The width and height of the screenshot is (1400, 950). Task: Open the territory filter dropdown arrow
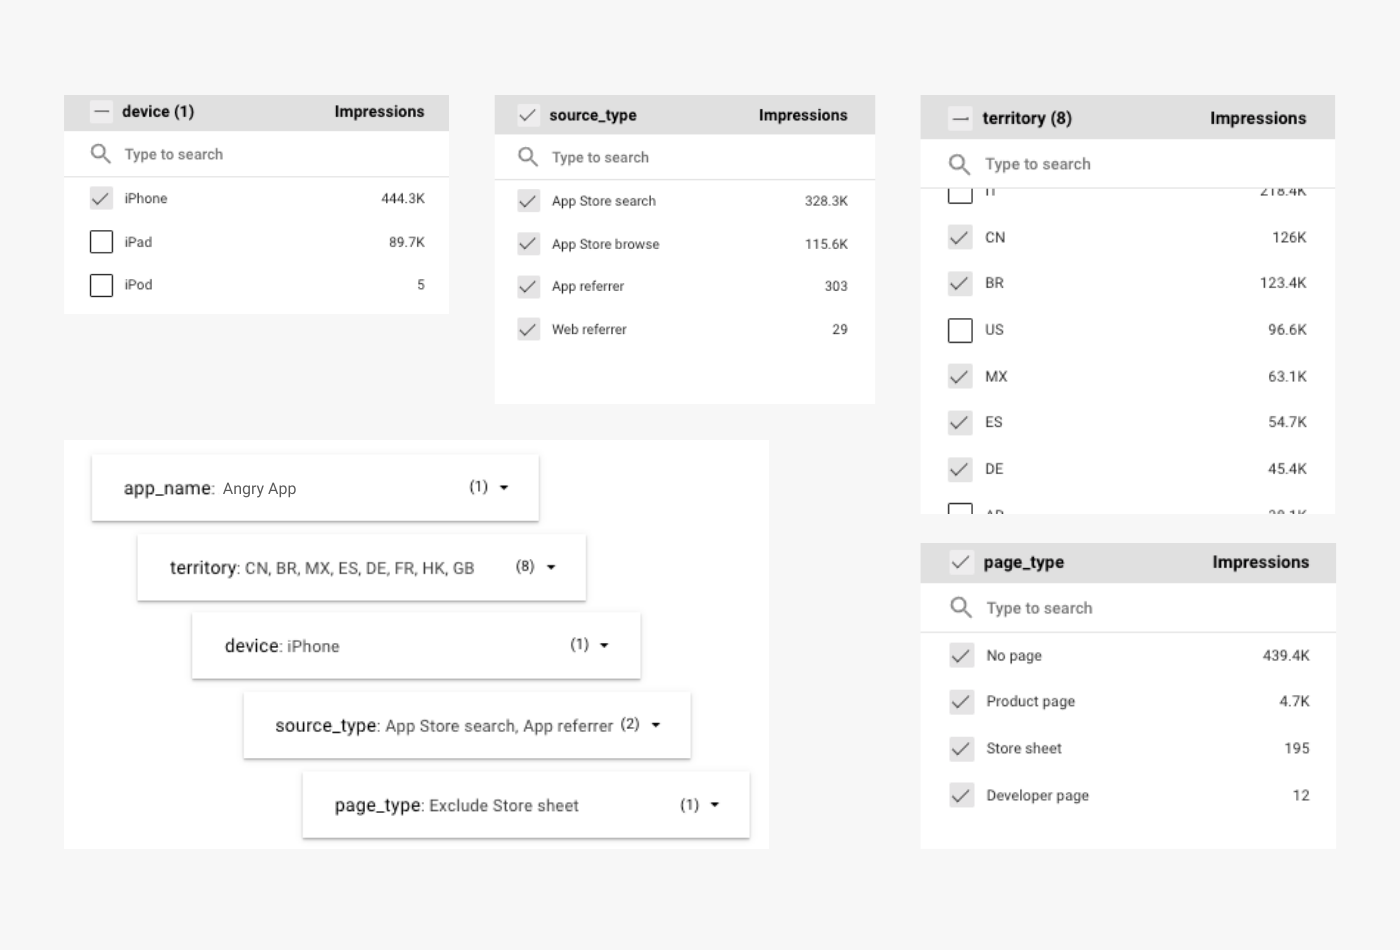(551, 567)
